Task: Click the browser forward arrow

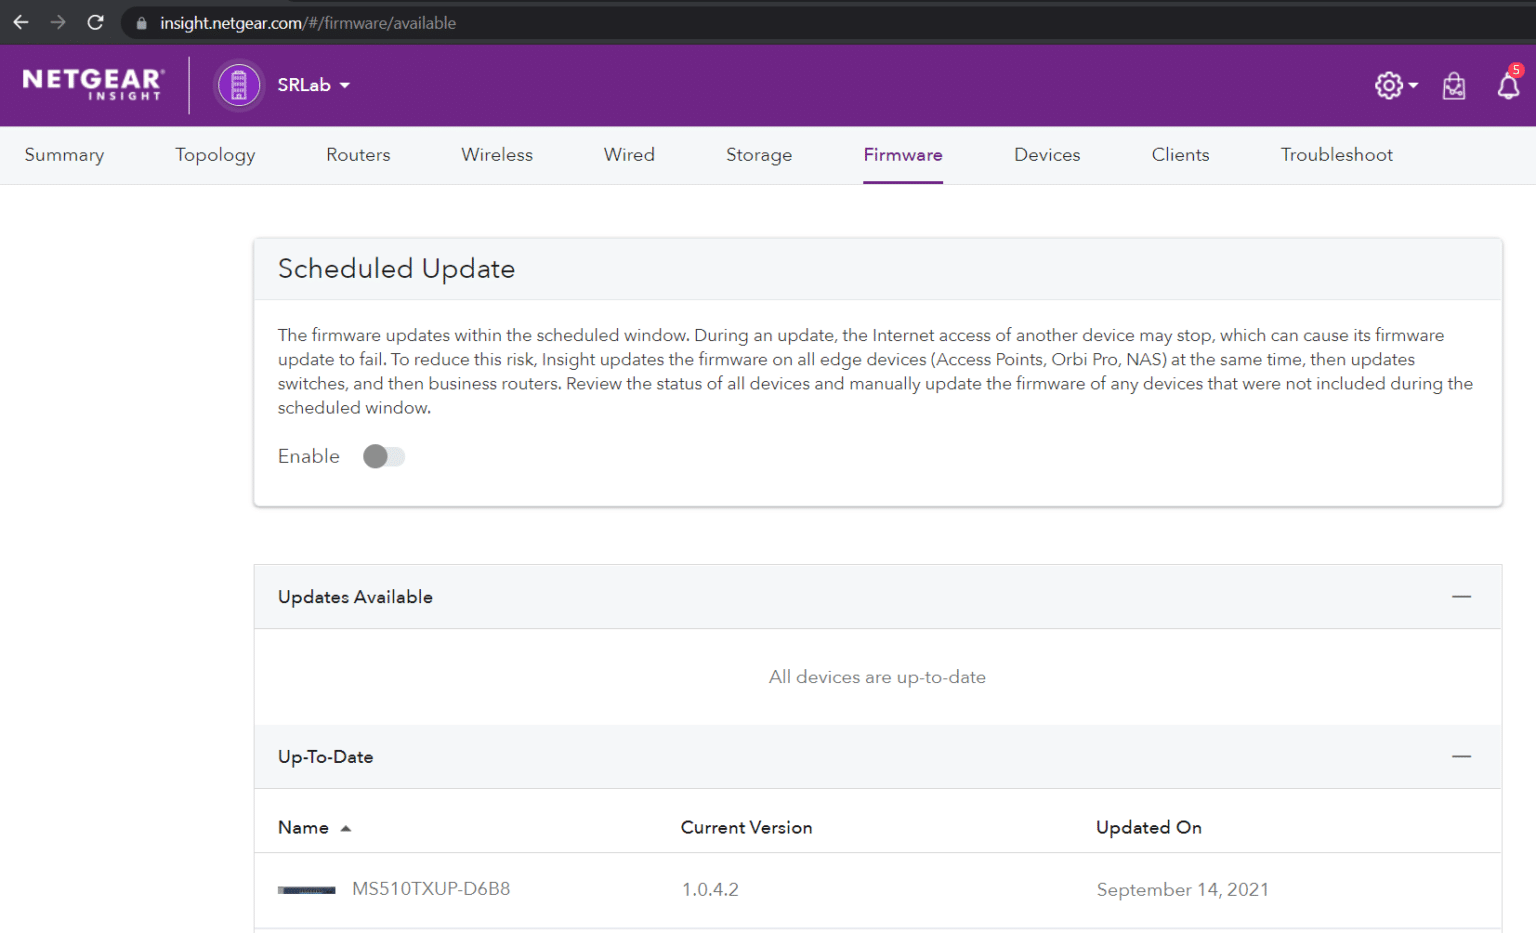Action: (x=58, y=22)
